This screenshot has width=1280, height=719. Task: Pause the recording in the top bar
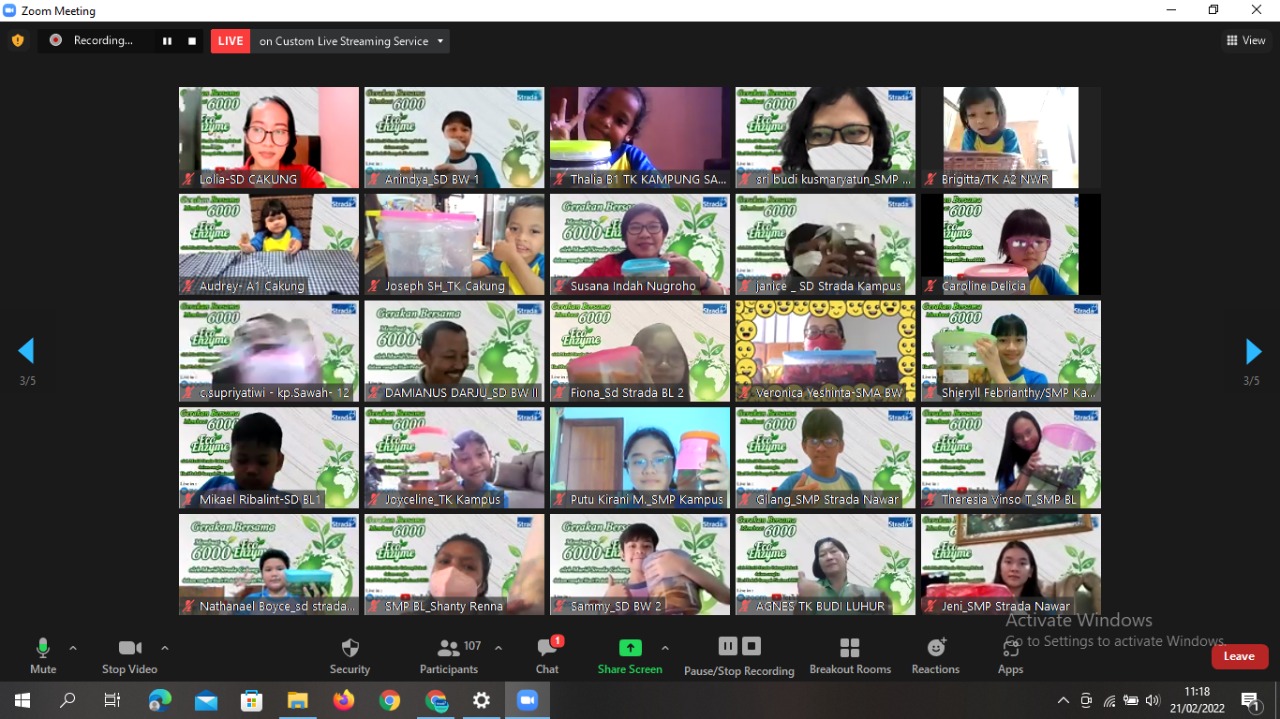[167, 41]
